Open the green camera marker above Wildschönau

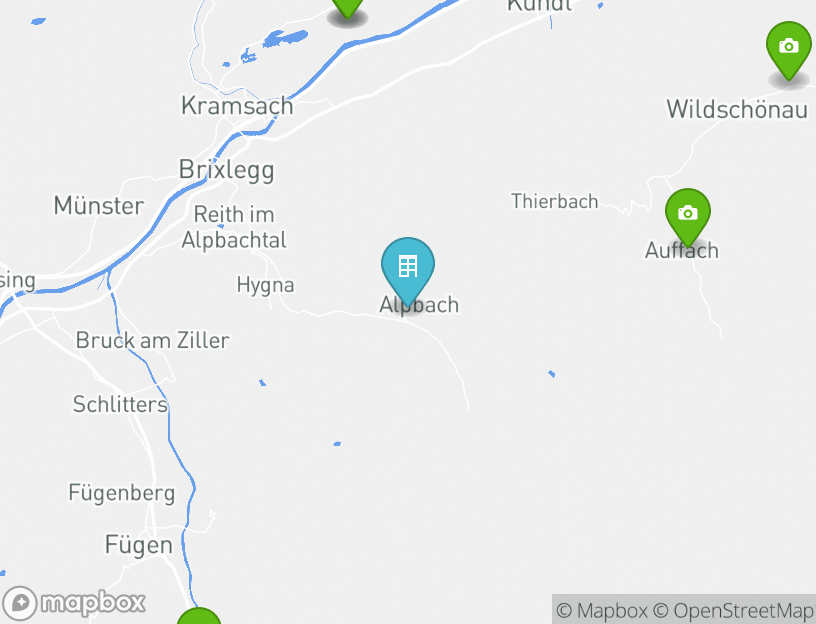click(788, 49)
